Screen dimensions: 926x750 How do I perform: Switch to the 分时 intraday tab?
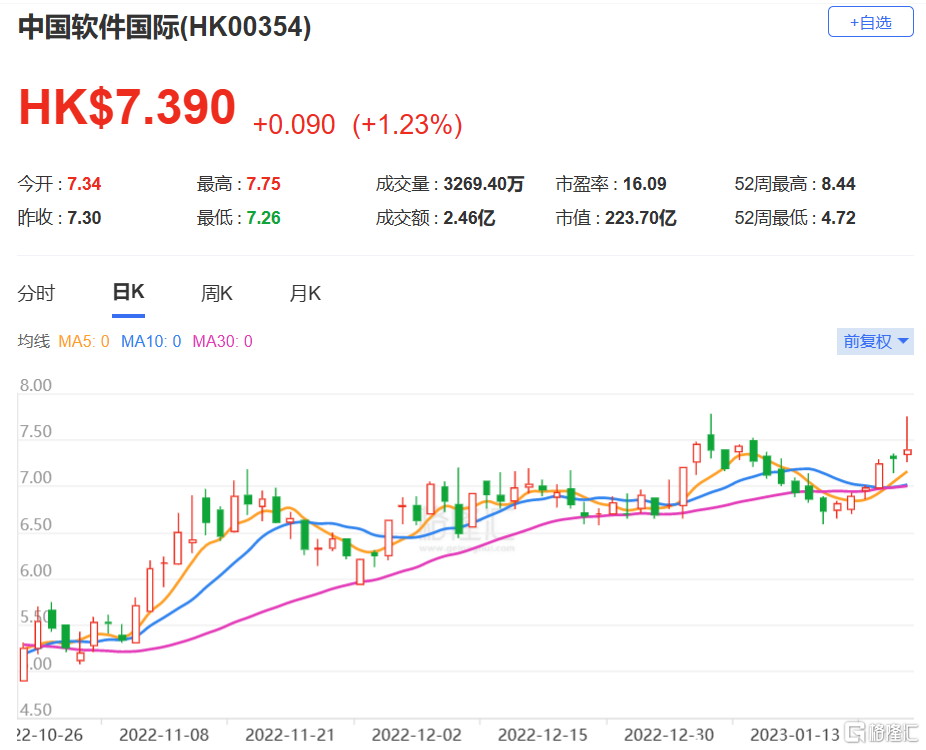(x=36, y=293)
